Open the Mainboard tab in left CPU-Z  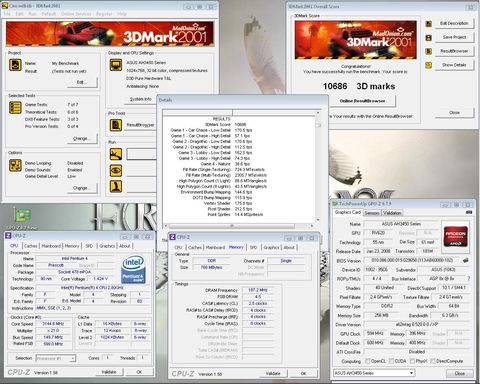51,246
